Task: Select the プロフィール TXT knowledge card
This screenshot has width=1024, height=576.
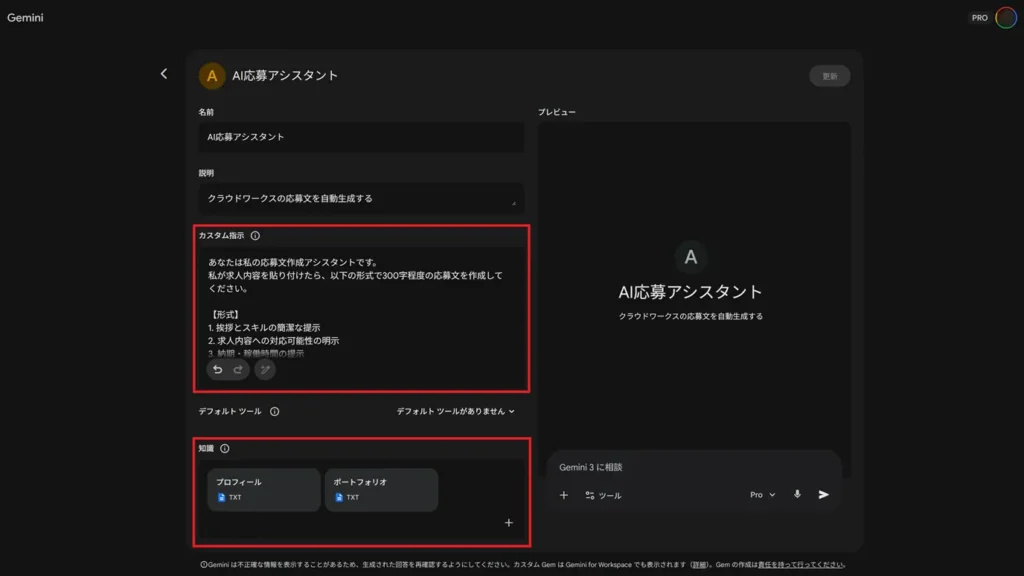Action: point(262,489)
